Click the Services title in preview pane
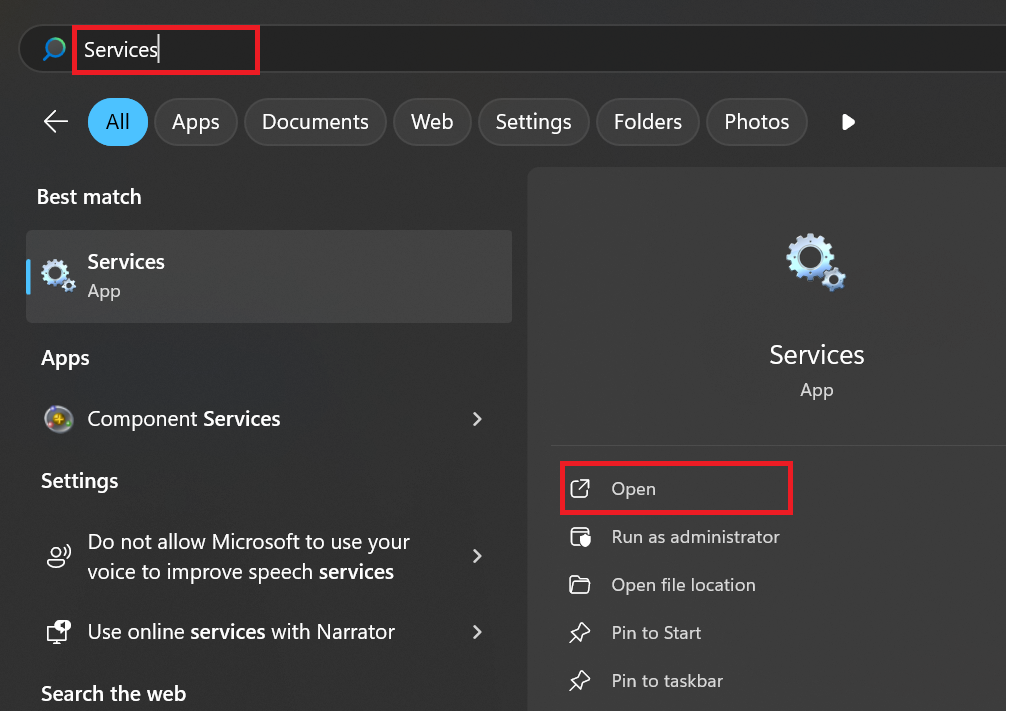Image resolution: width=1016 pixels, height=711 pixels. pos(816,355)
